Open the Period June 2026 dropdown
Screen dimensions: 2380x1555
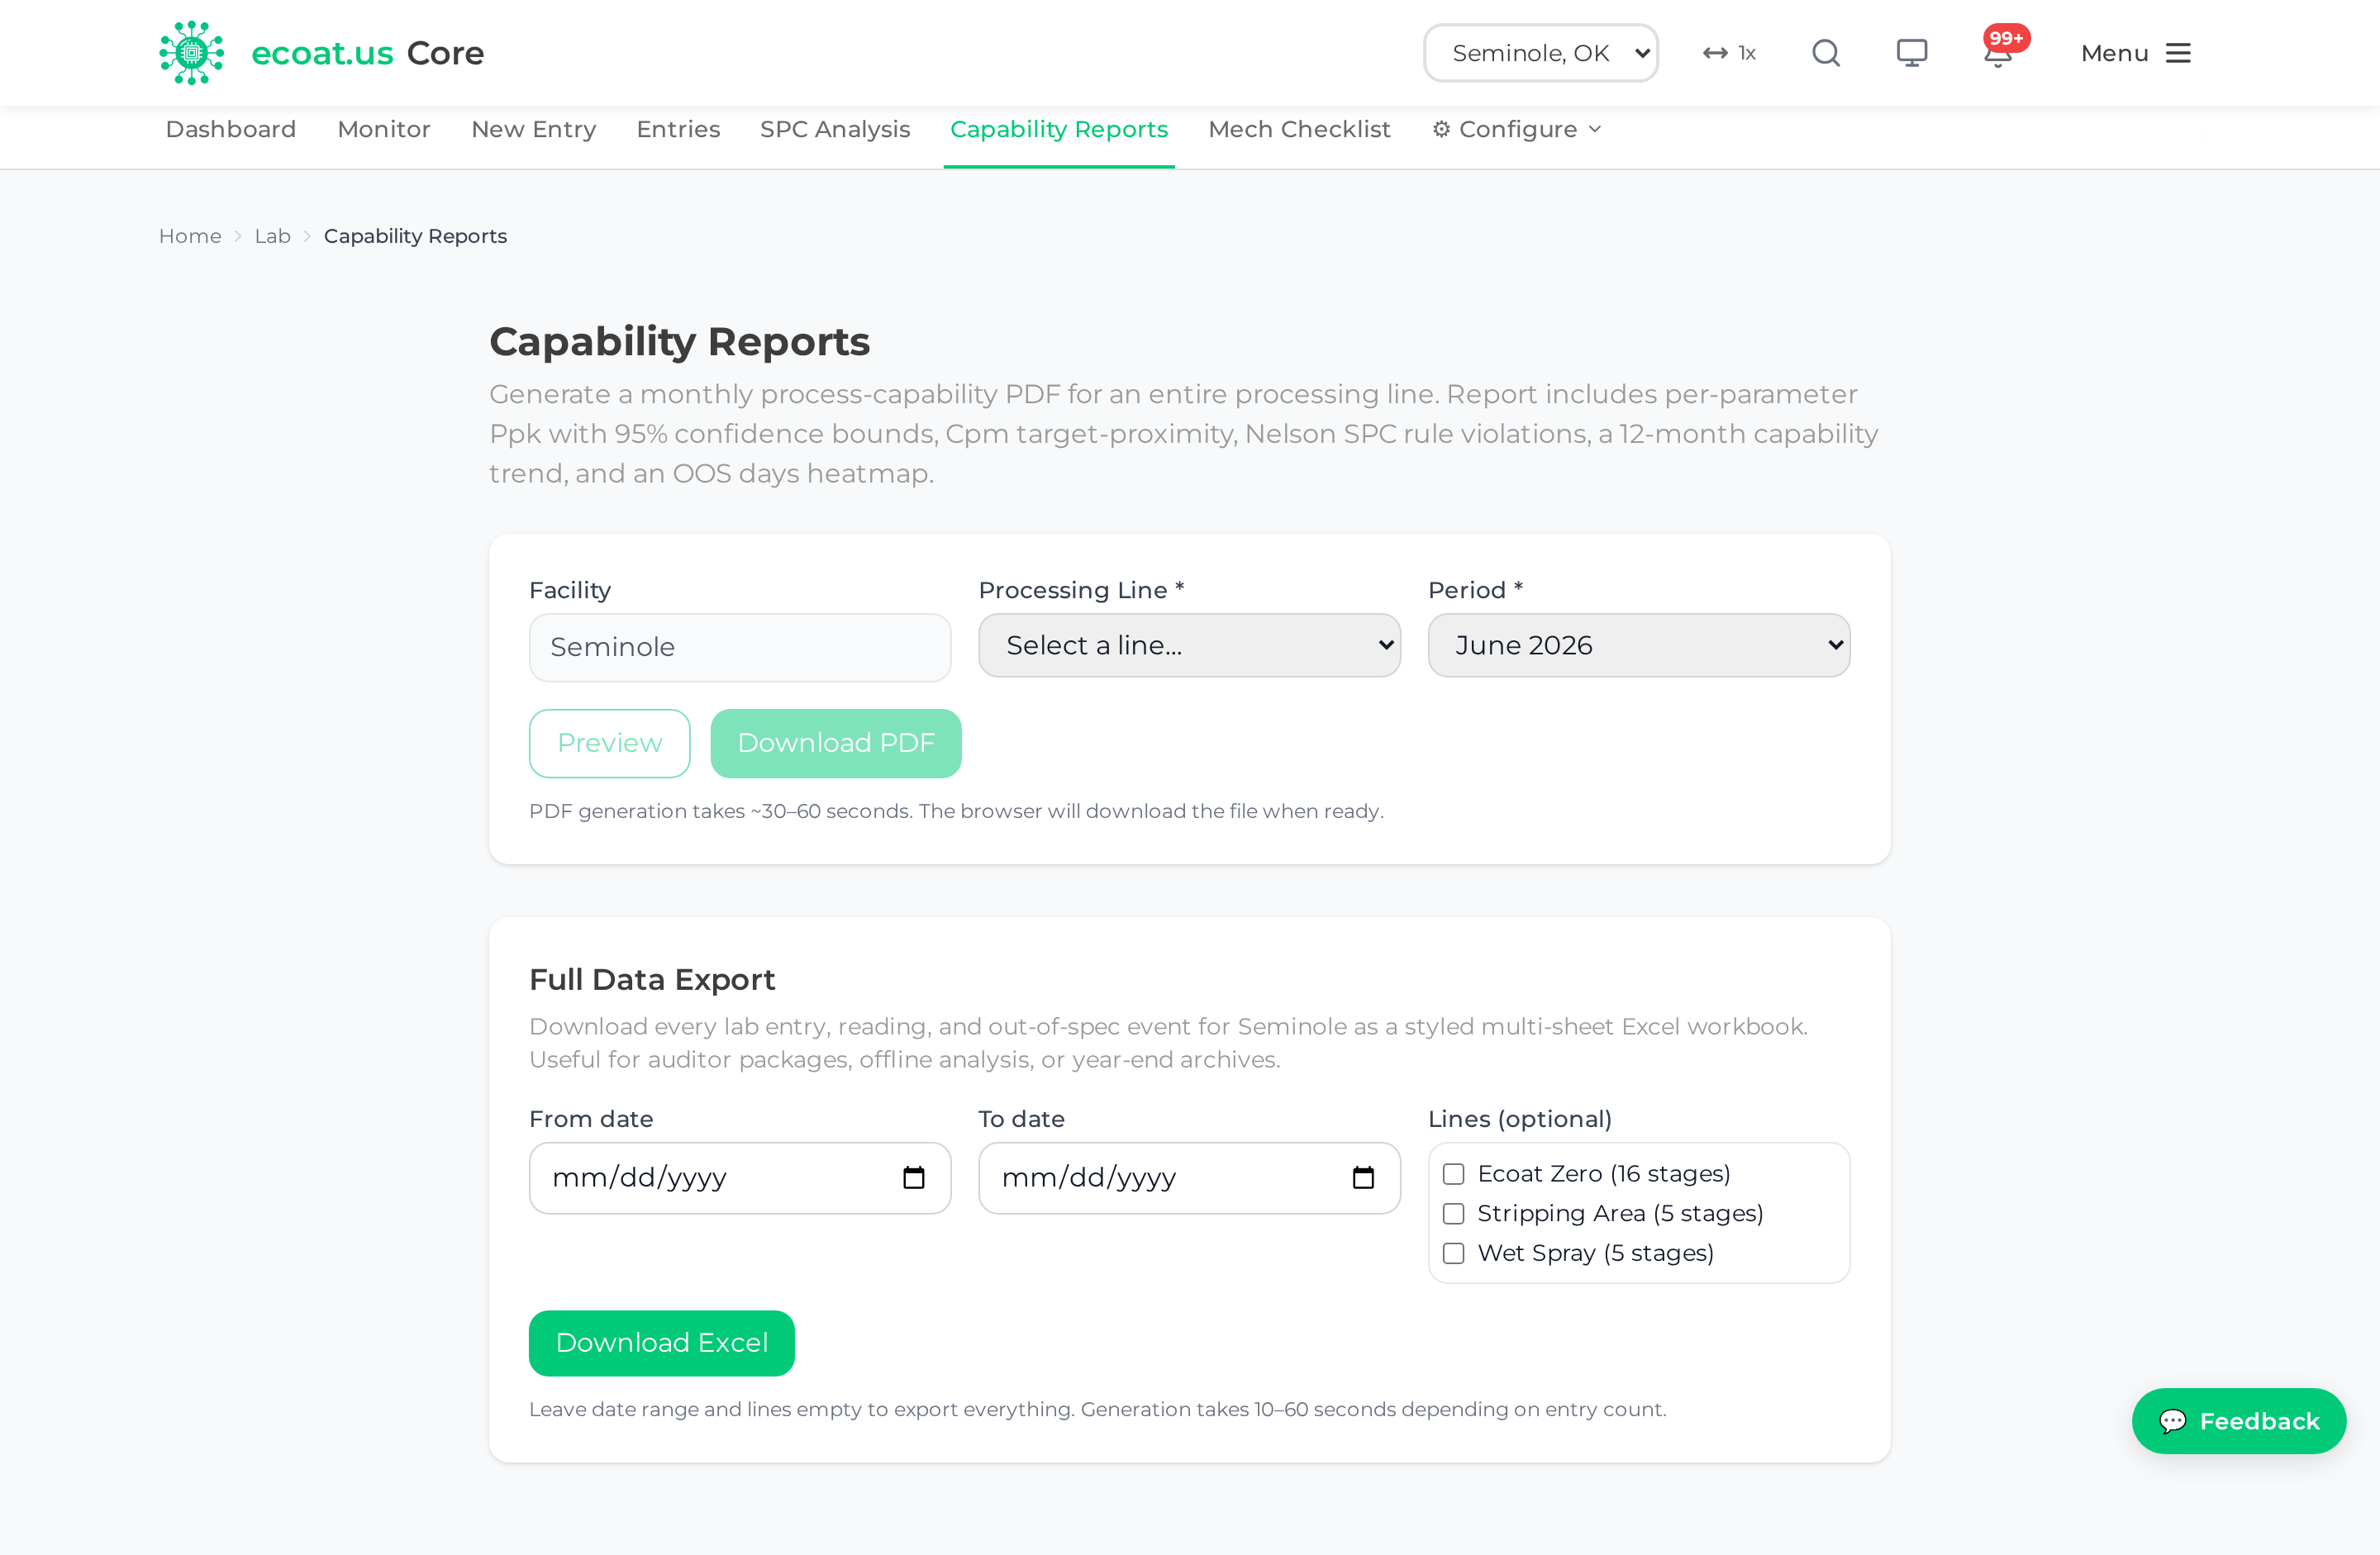click(1638, 645)
